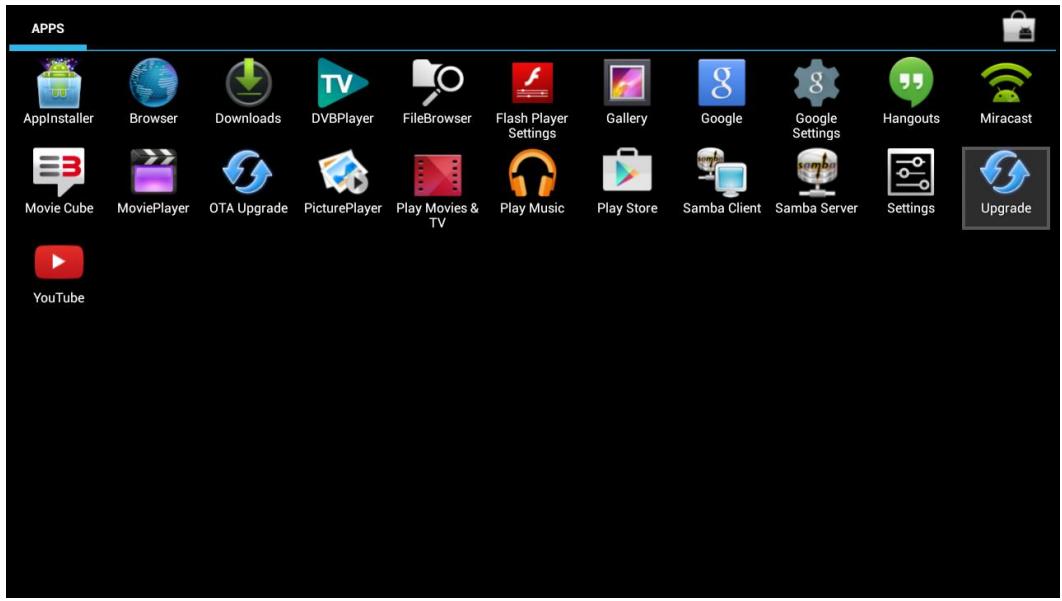Open PicturePlayer
The width and height of the screenshot is (1062, 601).
pyautogui.click(x=343, y=182)
